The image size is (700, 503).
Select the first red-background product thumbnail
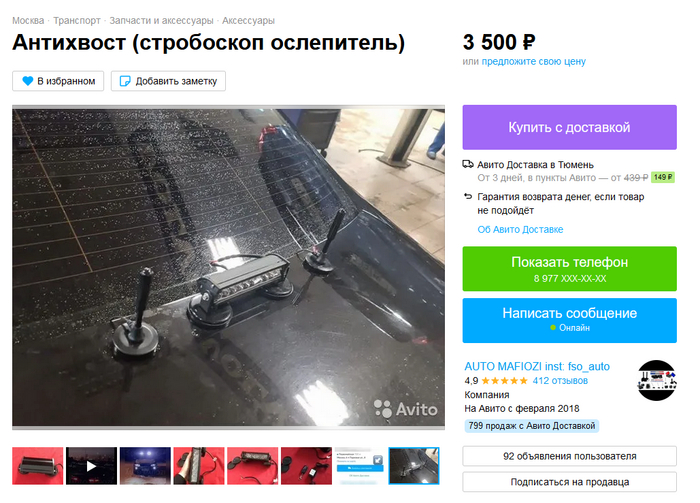38,466
